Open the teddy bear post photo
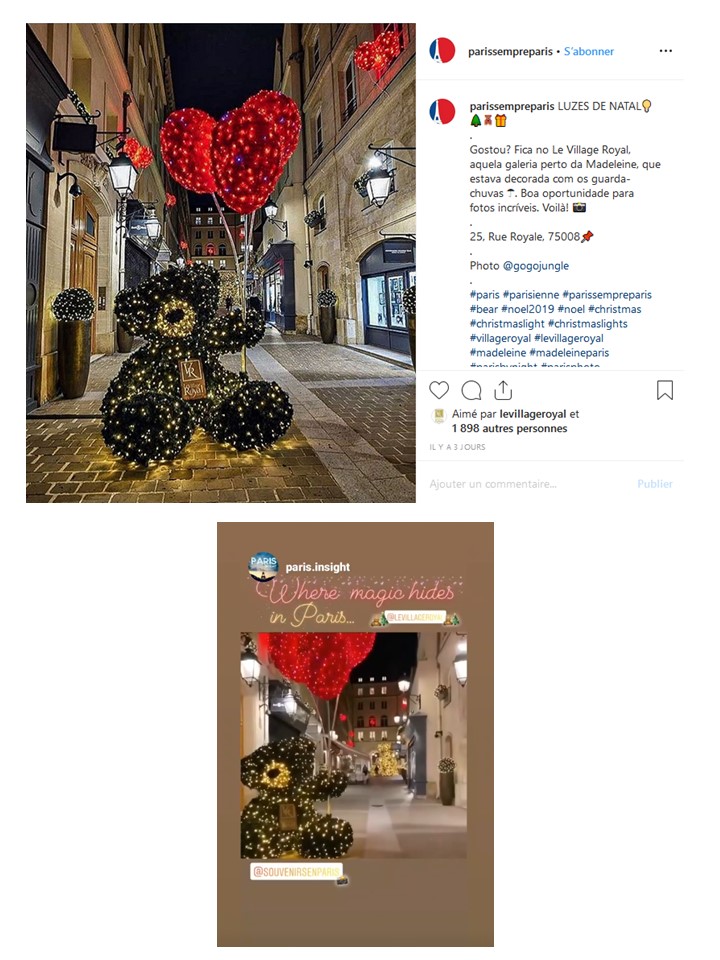Viewport: 720px width, 960px height. pos(220,263)
